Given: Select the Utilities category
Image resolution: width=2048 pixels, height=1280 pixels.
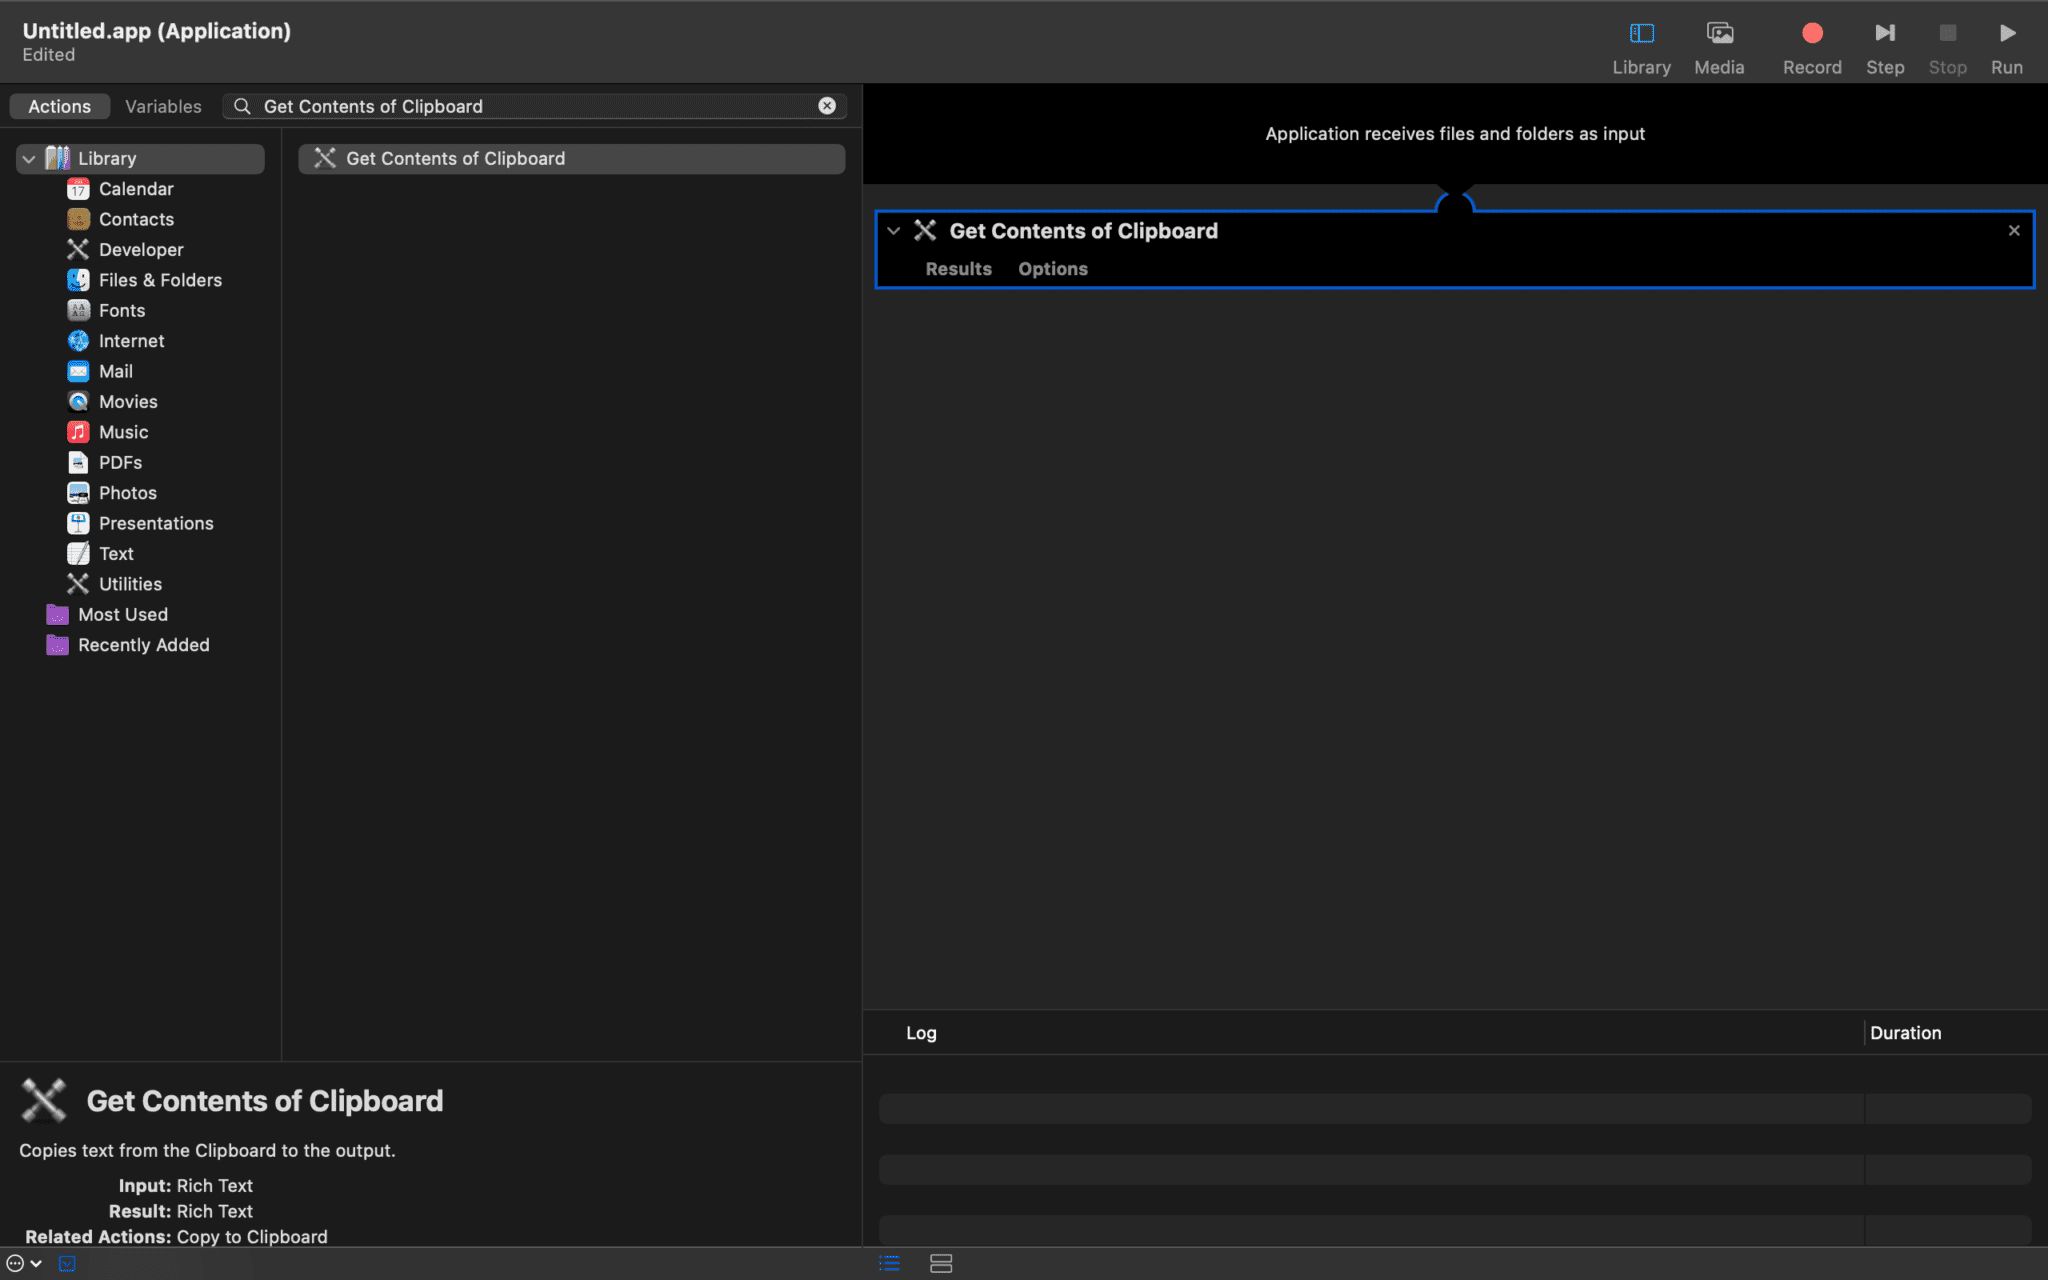Looking at the screenshot, I should pyautogui.click(x=130, y=584).
